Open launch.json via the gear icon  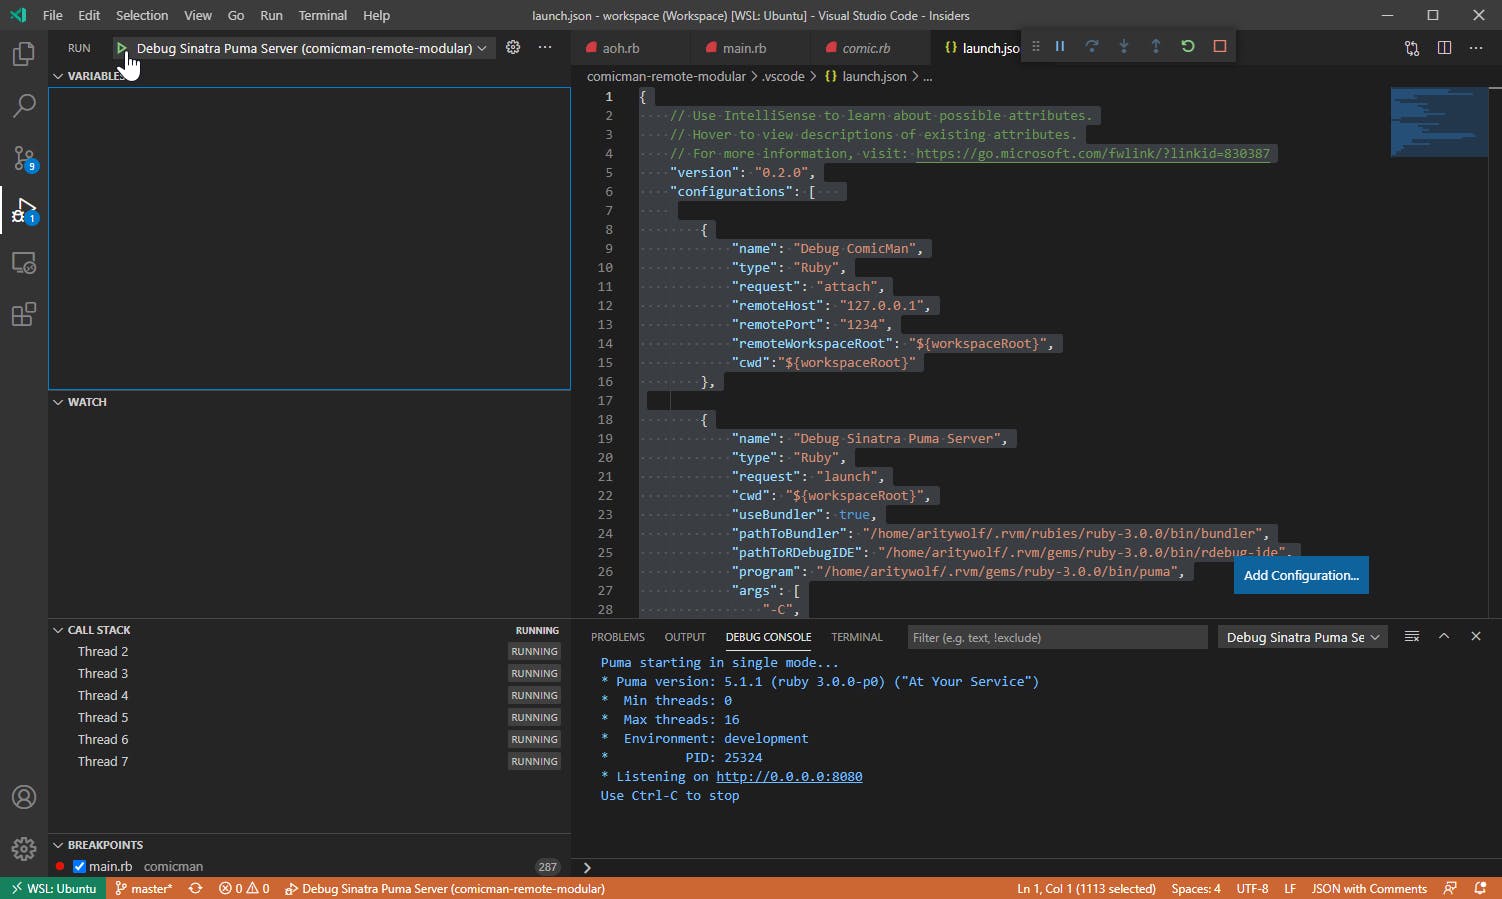(513, 47)
